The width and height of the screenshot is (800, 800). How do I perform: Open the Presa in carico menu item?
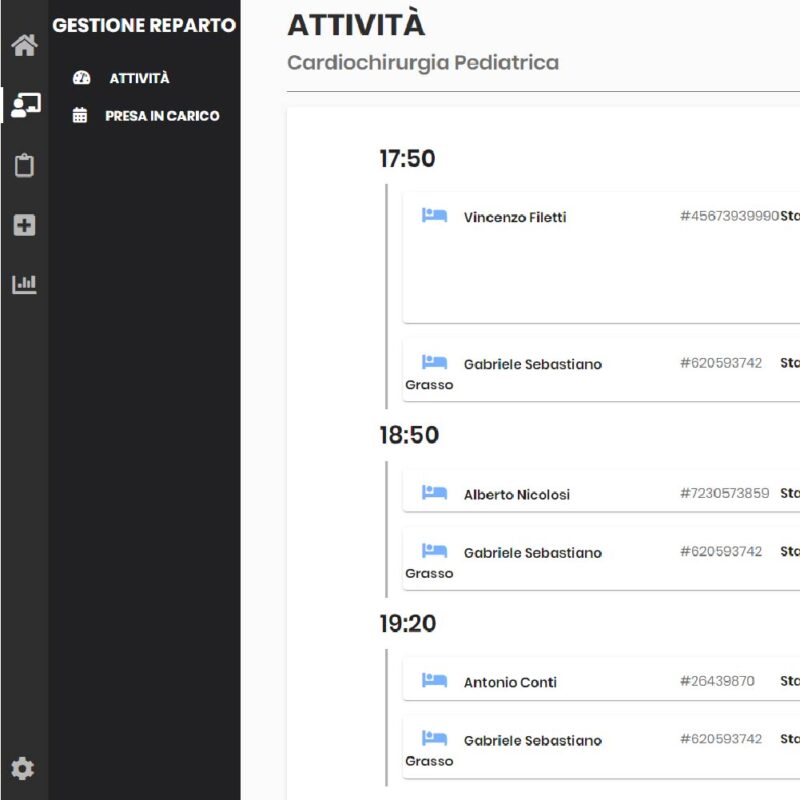(162, 116)
